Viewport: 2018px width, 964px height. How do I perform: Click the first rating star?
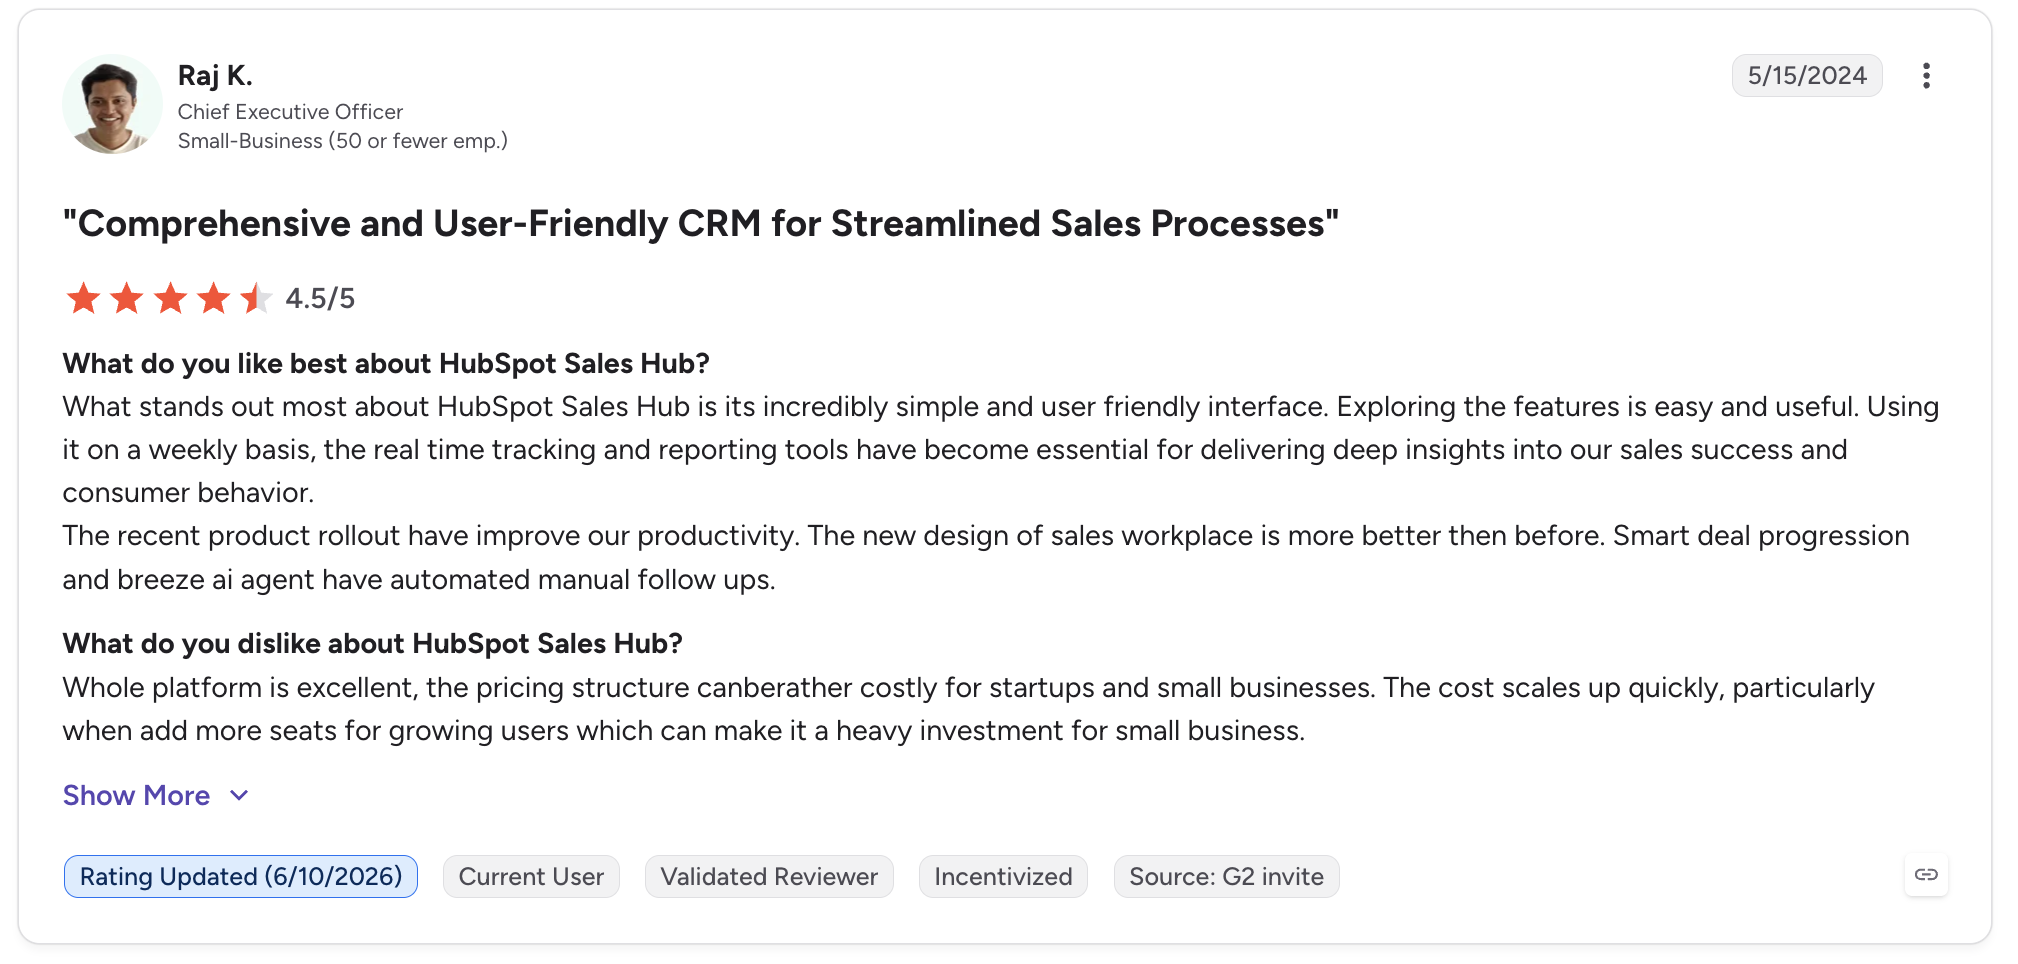pos(83,298)
